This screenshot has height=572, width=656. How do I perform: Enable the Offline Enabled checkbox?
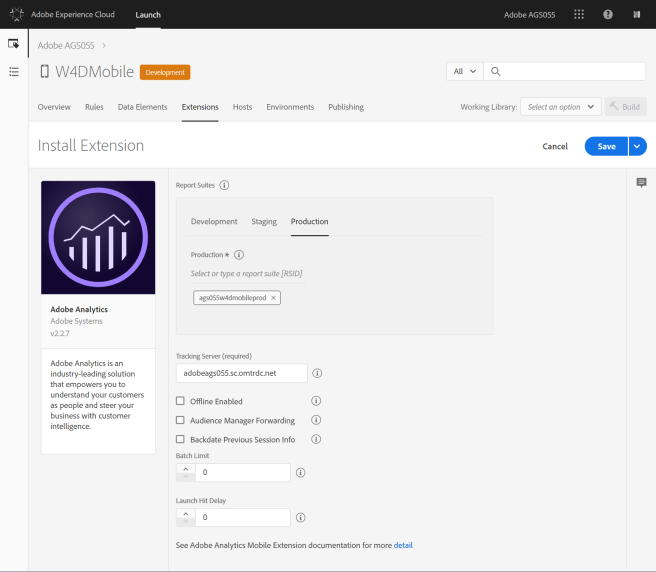(x=180, y=401)
